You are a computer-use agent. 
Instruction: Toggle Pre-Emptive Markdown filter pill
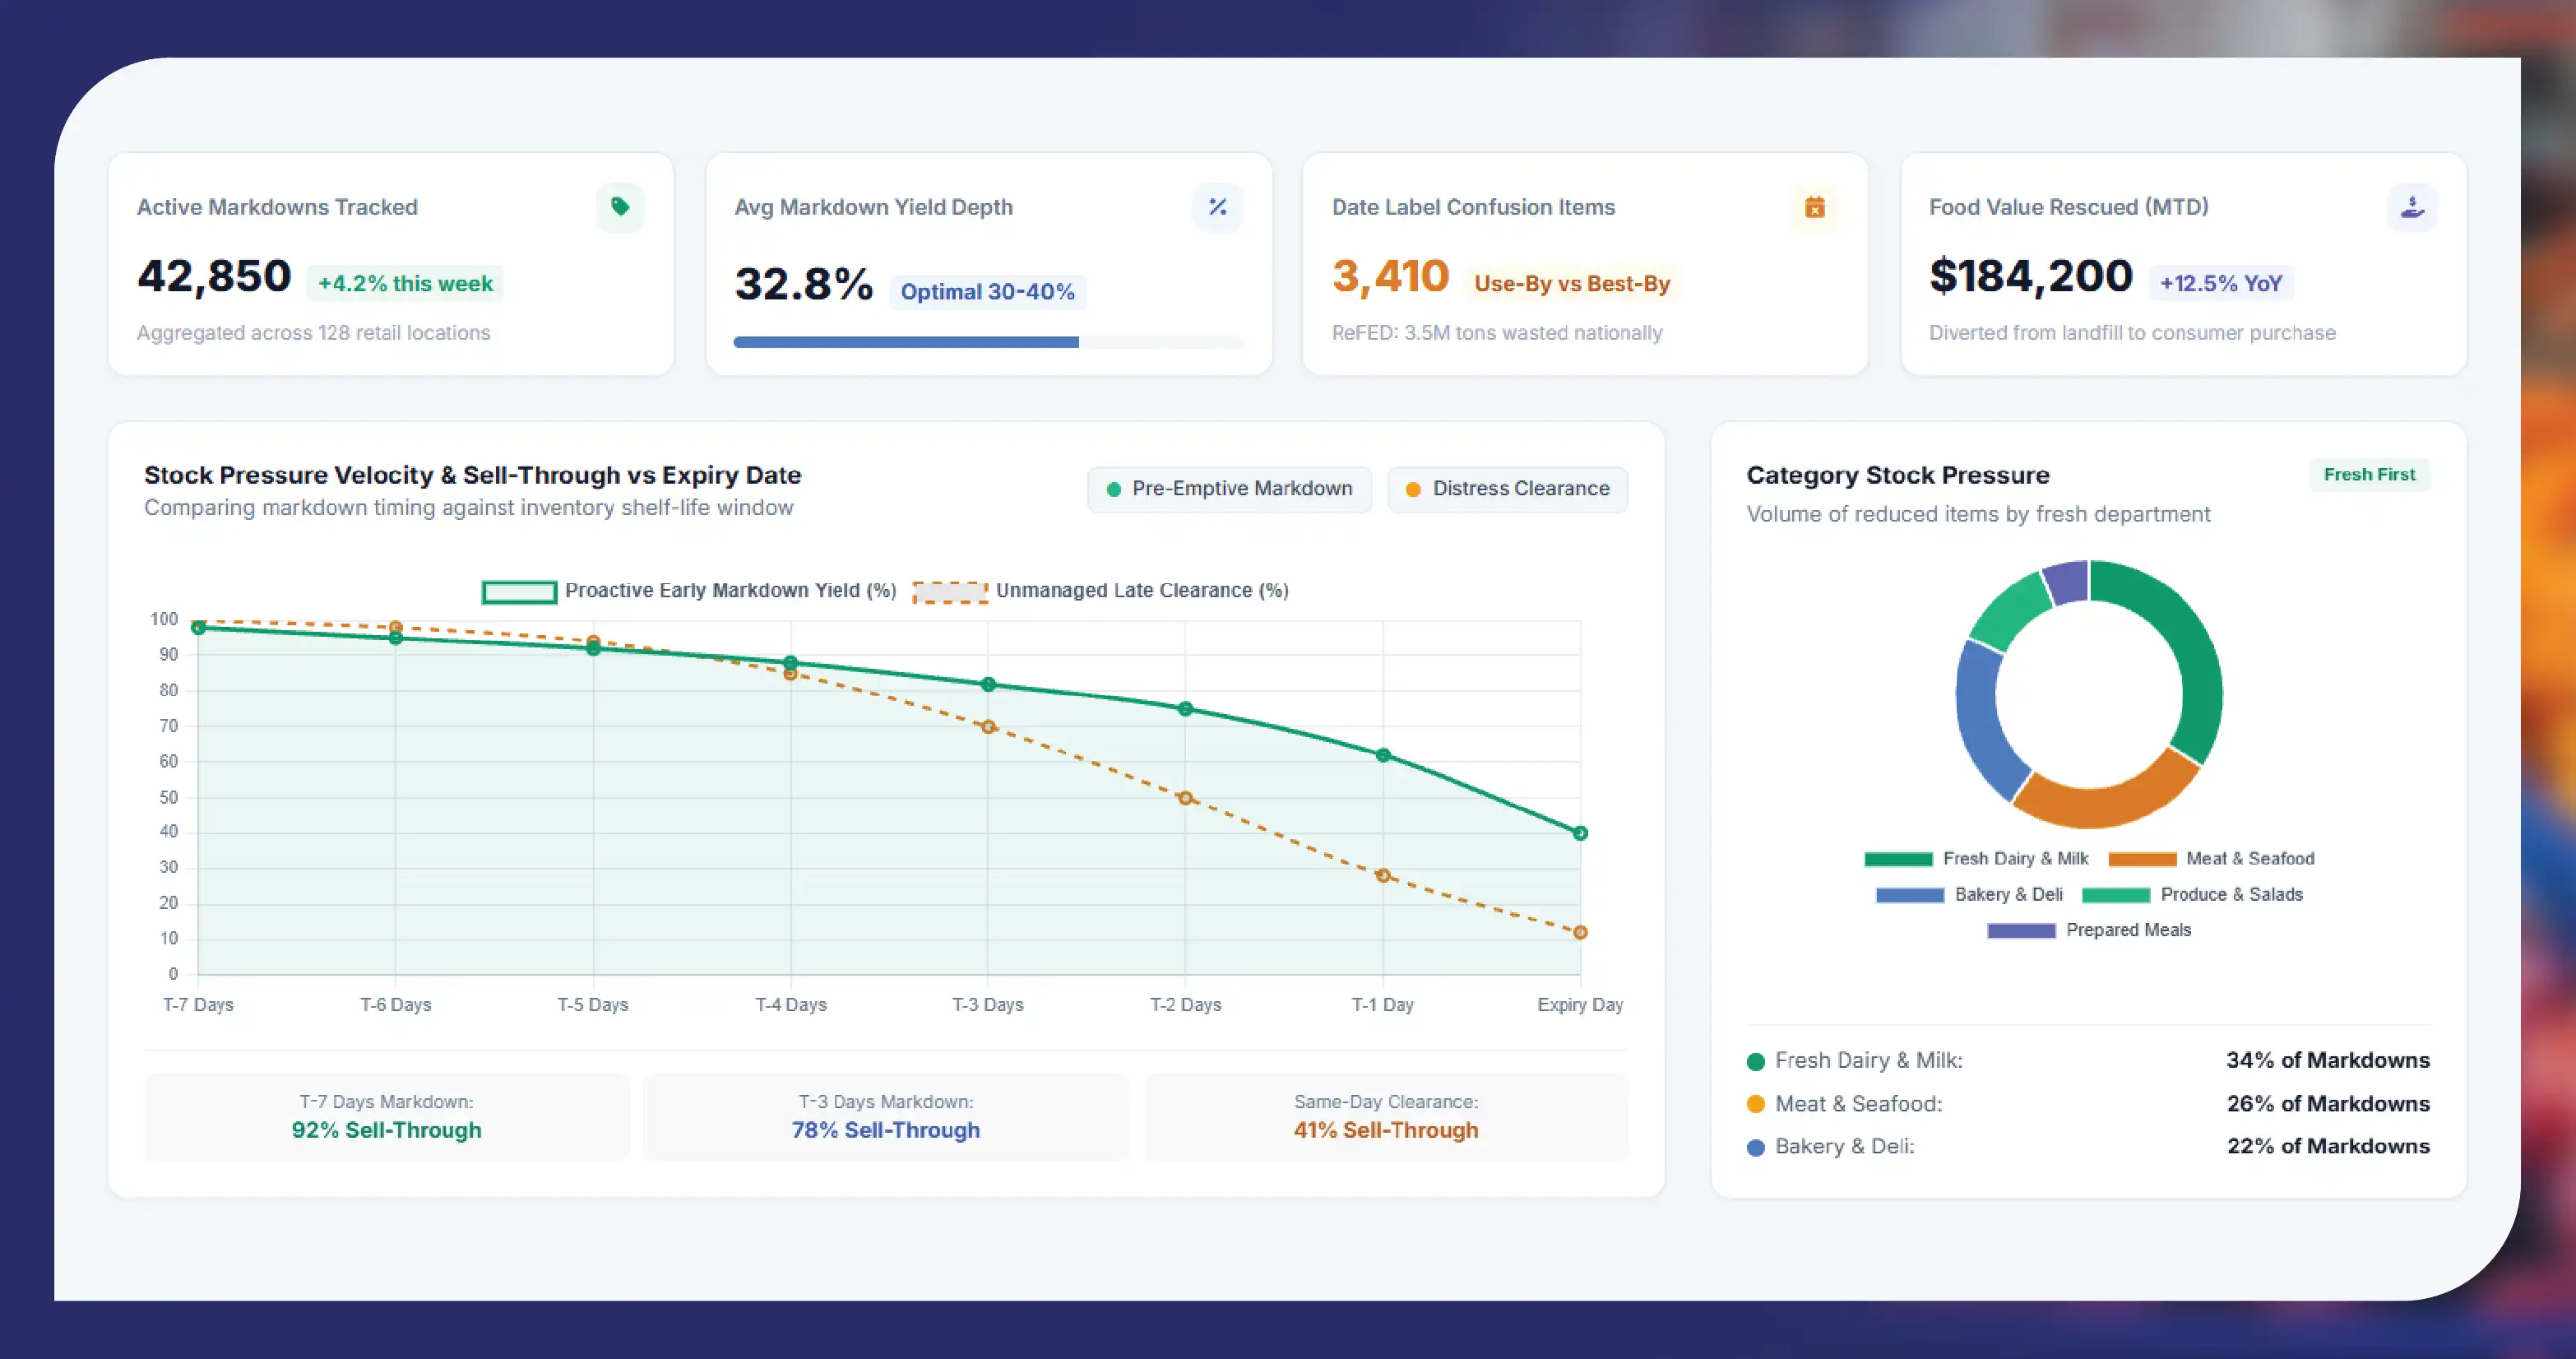[x=1229, y=489]
